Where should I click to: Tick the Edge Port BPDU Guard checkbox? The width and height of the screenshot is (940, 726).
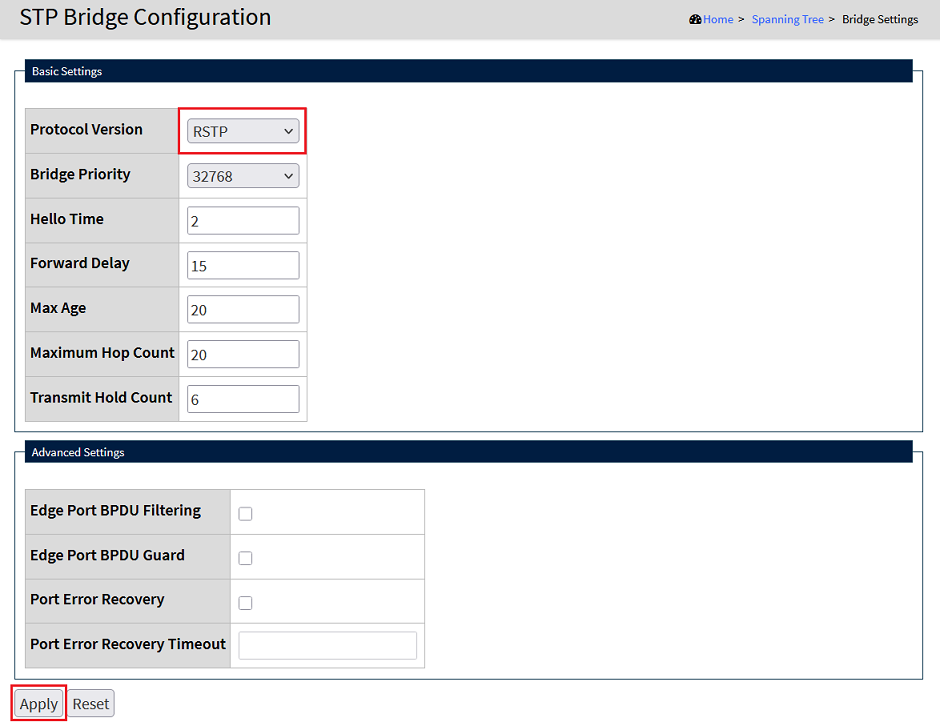(x=245, y=558)
